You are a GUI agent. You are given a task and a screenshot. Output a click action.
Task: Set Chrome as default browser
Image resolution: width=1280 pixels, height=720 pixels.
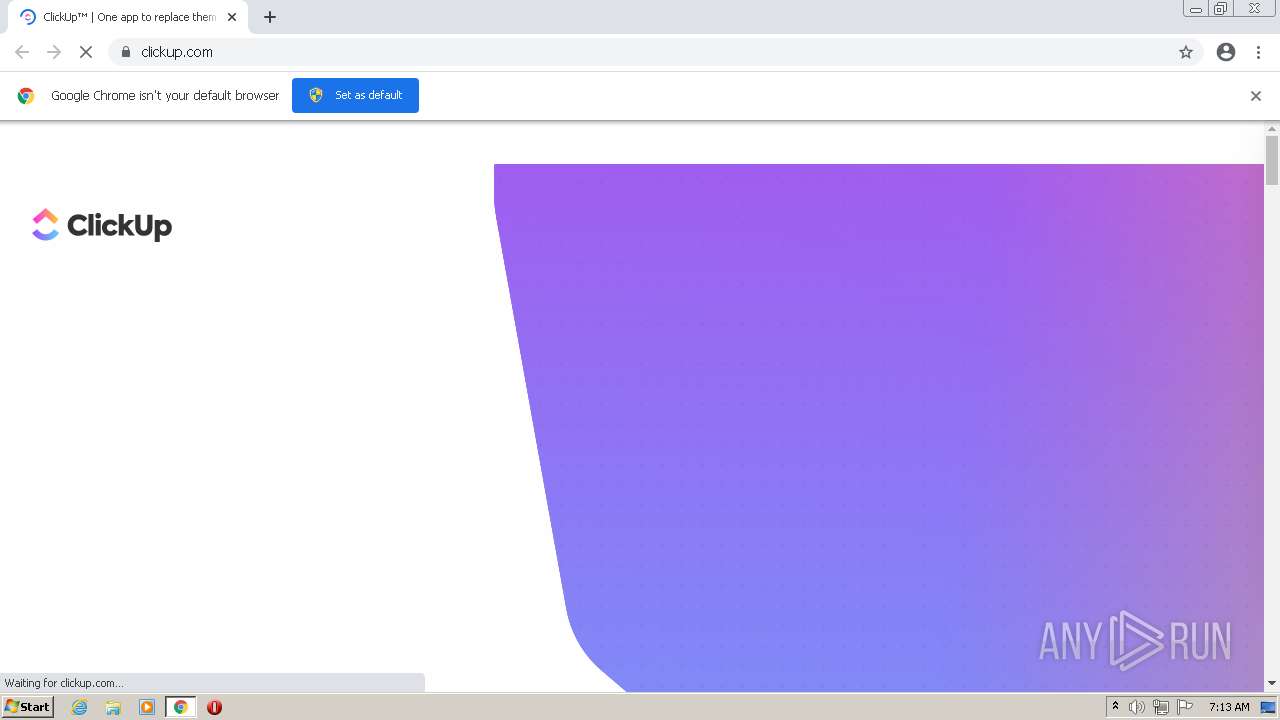tap(355, 95)
